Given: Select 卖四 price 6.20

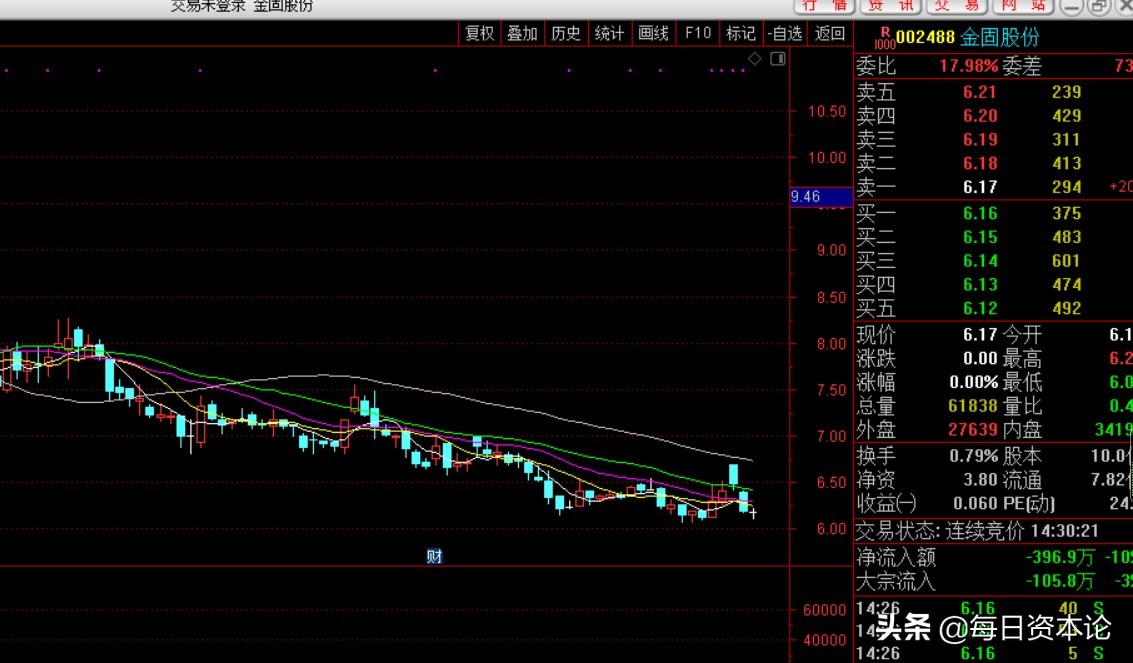Looking at the screenshot, I should [x=980, y=116].
